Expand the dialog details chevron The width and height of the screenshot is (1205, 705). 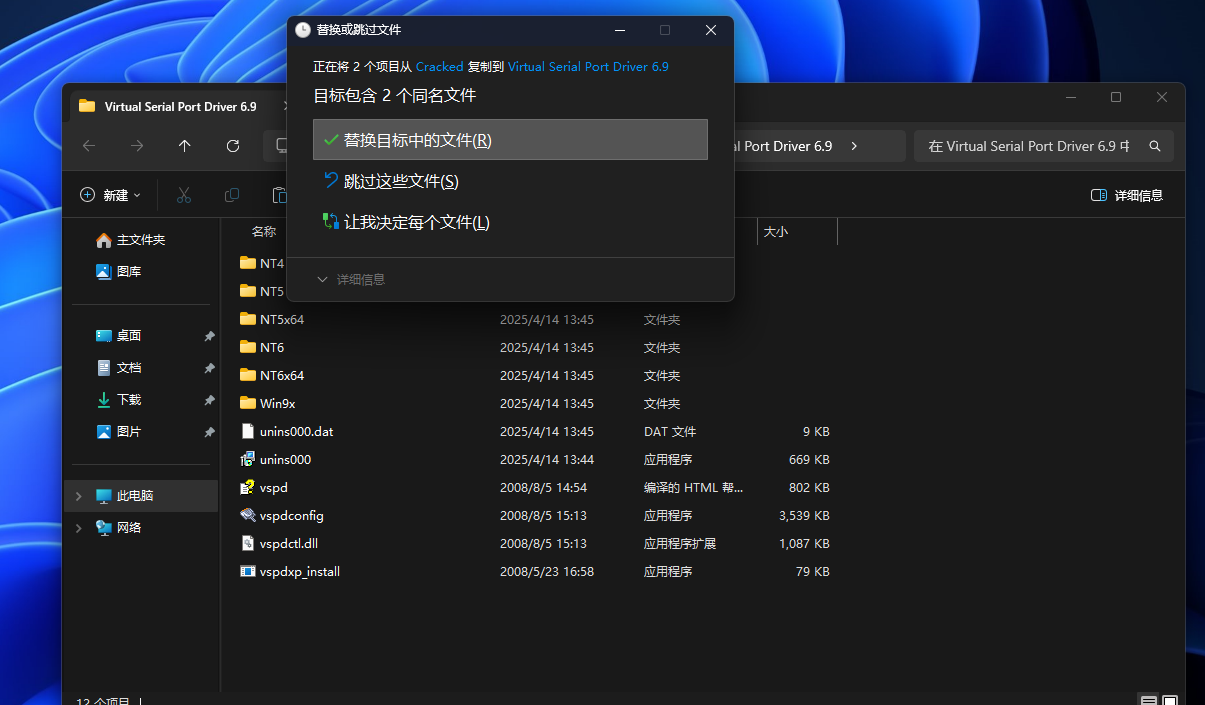click(322, 280)
